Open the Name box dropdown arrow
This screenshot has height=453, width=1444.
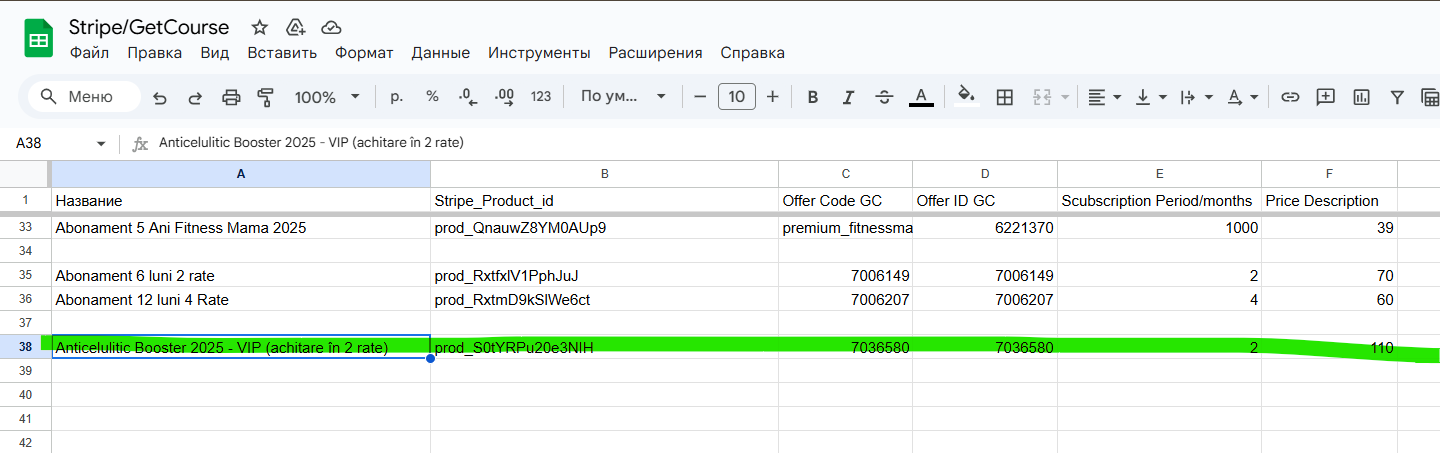pyautogui.click(x=101, y=144)
